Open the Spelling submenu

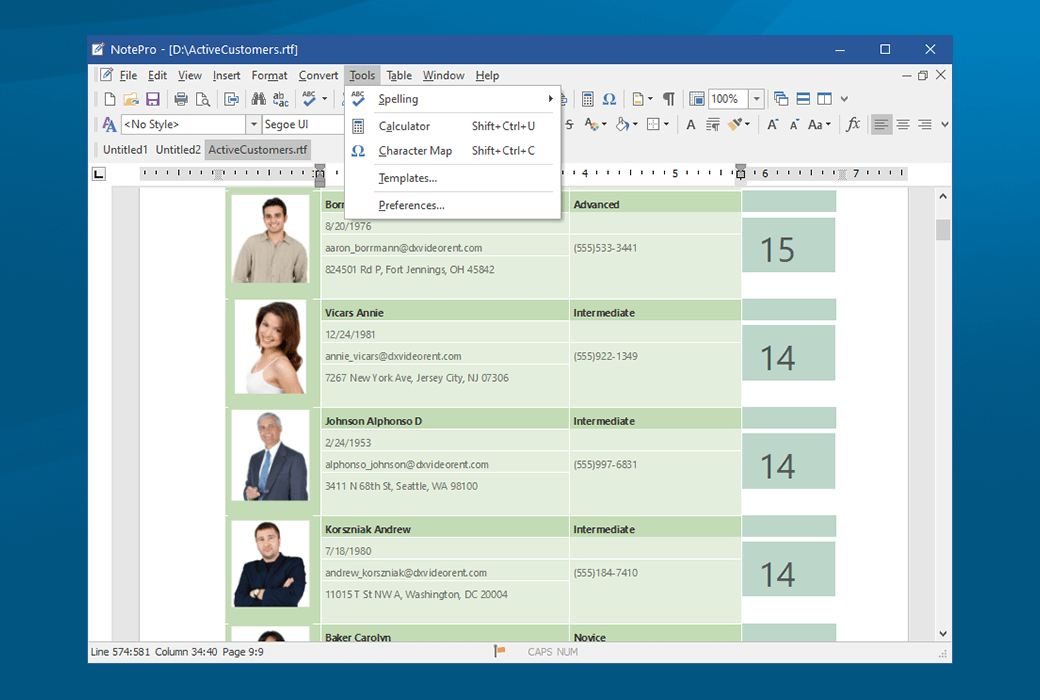(x=453, y=99)
